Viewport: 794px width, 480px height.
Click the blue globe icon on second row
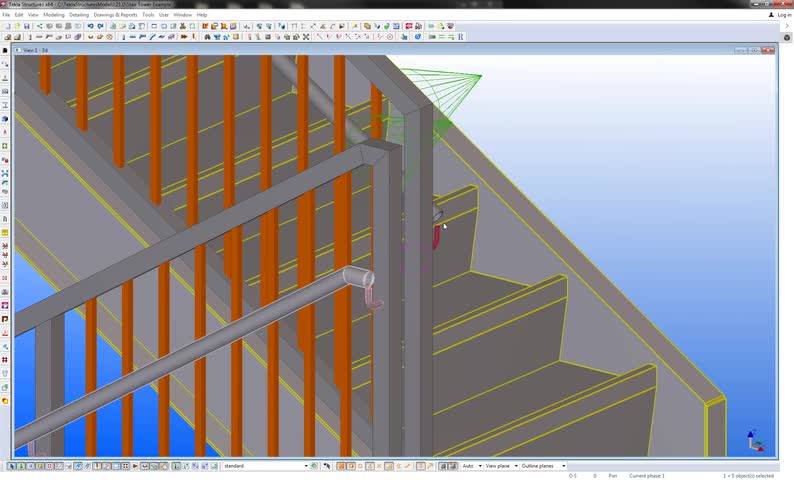(418, 36)
